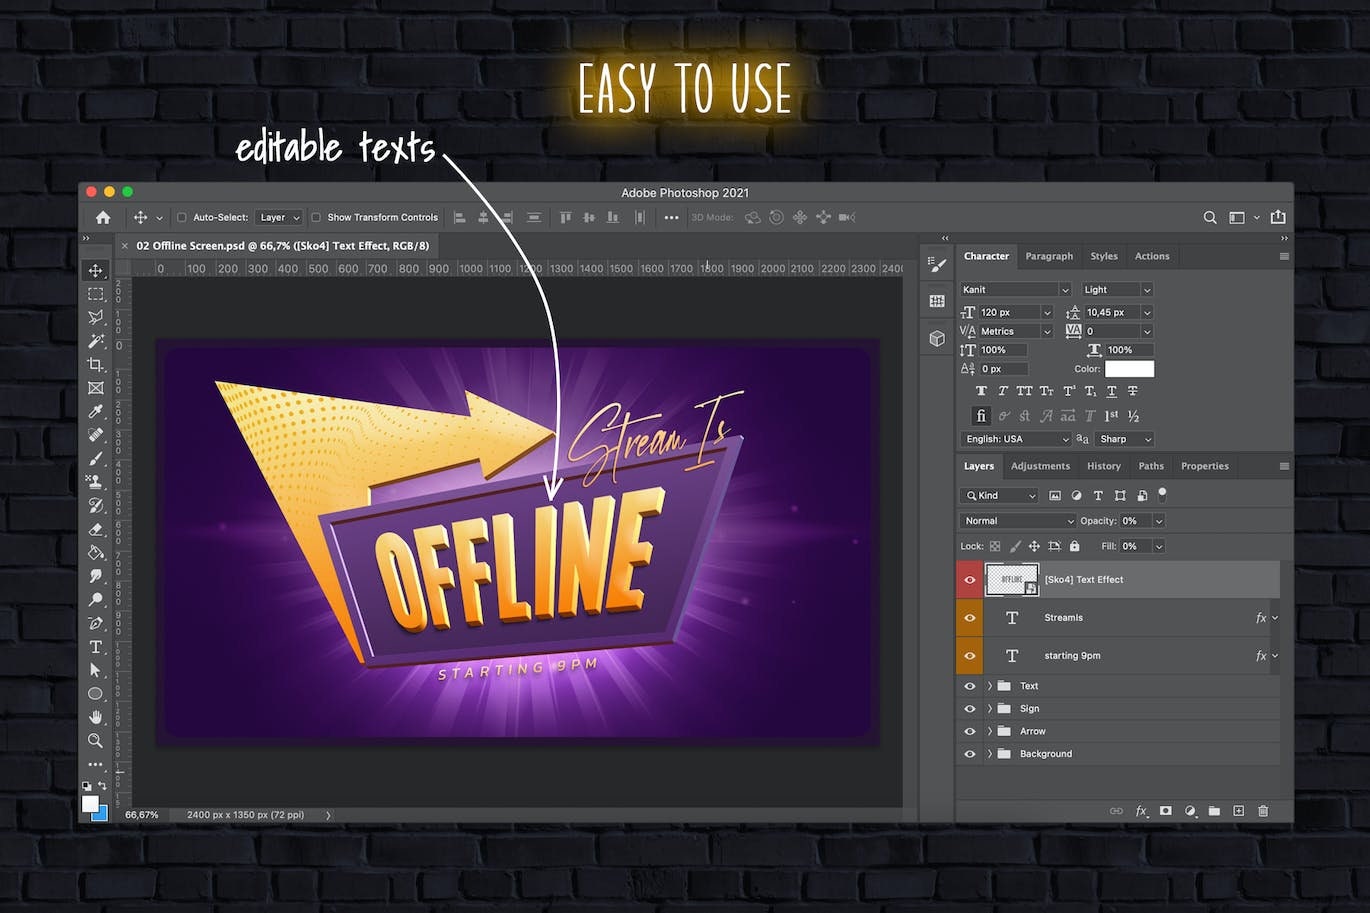
Task: Enable the Show Transform Controls checkbox
Action: [x=316, y=217]
